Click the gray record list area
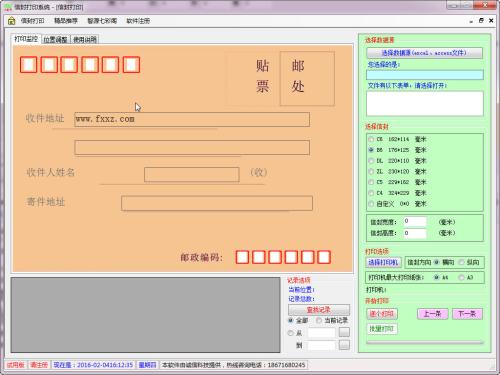This screenshot has height=375, width=500. point(145,315)
